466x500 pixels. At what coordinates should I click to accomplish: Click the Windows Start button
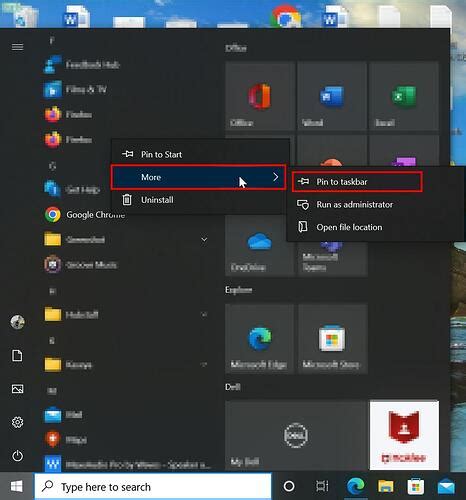17,486
